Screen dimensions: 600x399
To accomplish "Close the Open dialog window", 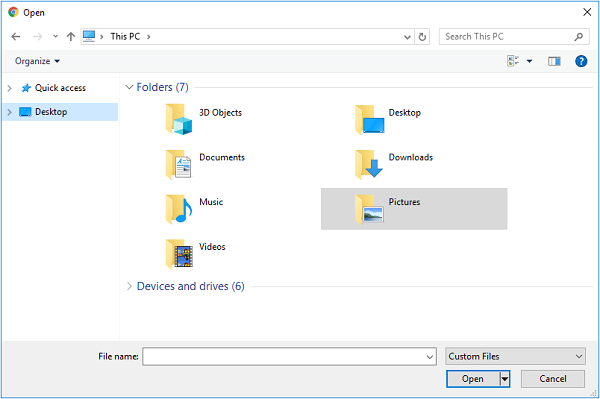I will coord(587,12).
